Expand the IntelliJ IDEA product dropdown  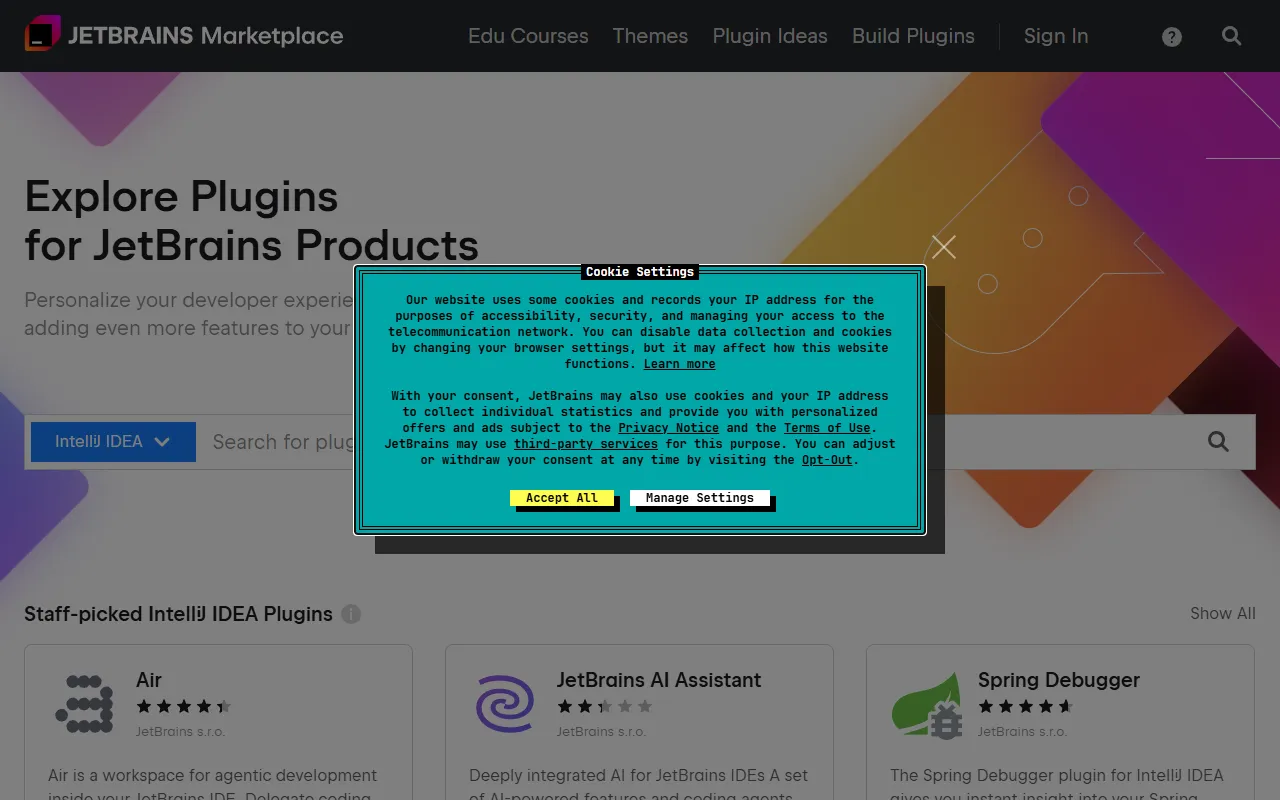click(113, 442)
